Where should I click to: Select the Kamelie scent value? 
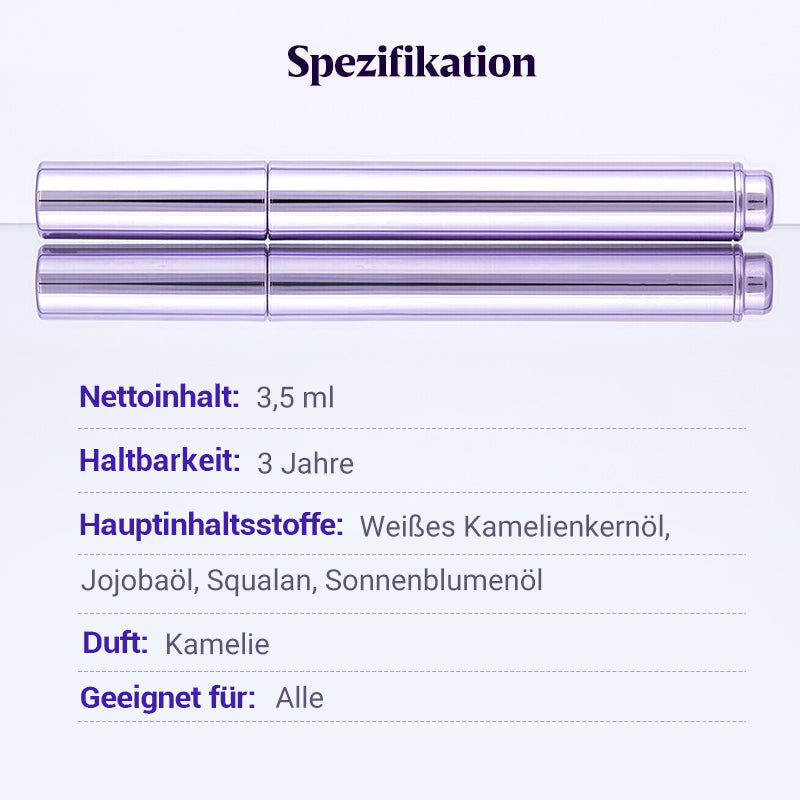pyautogui.click(x=217, y=645)
